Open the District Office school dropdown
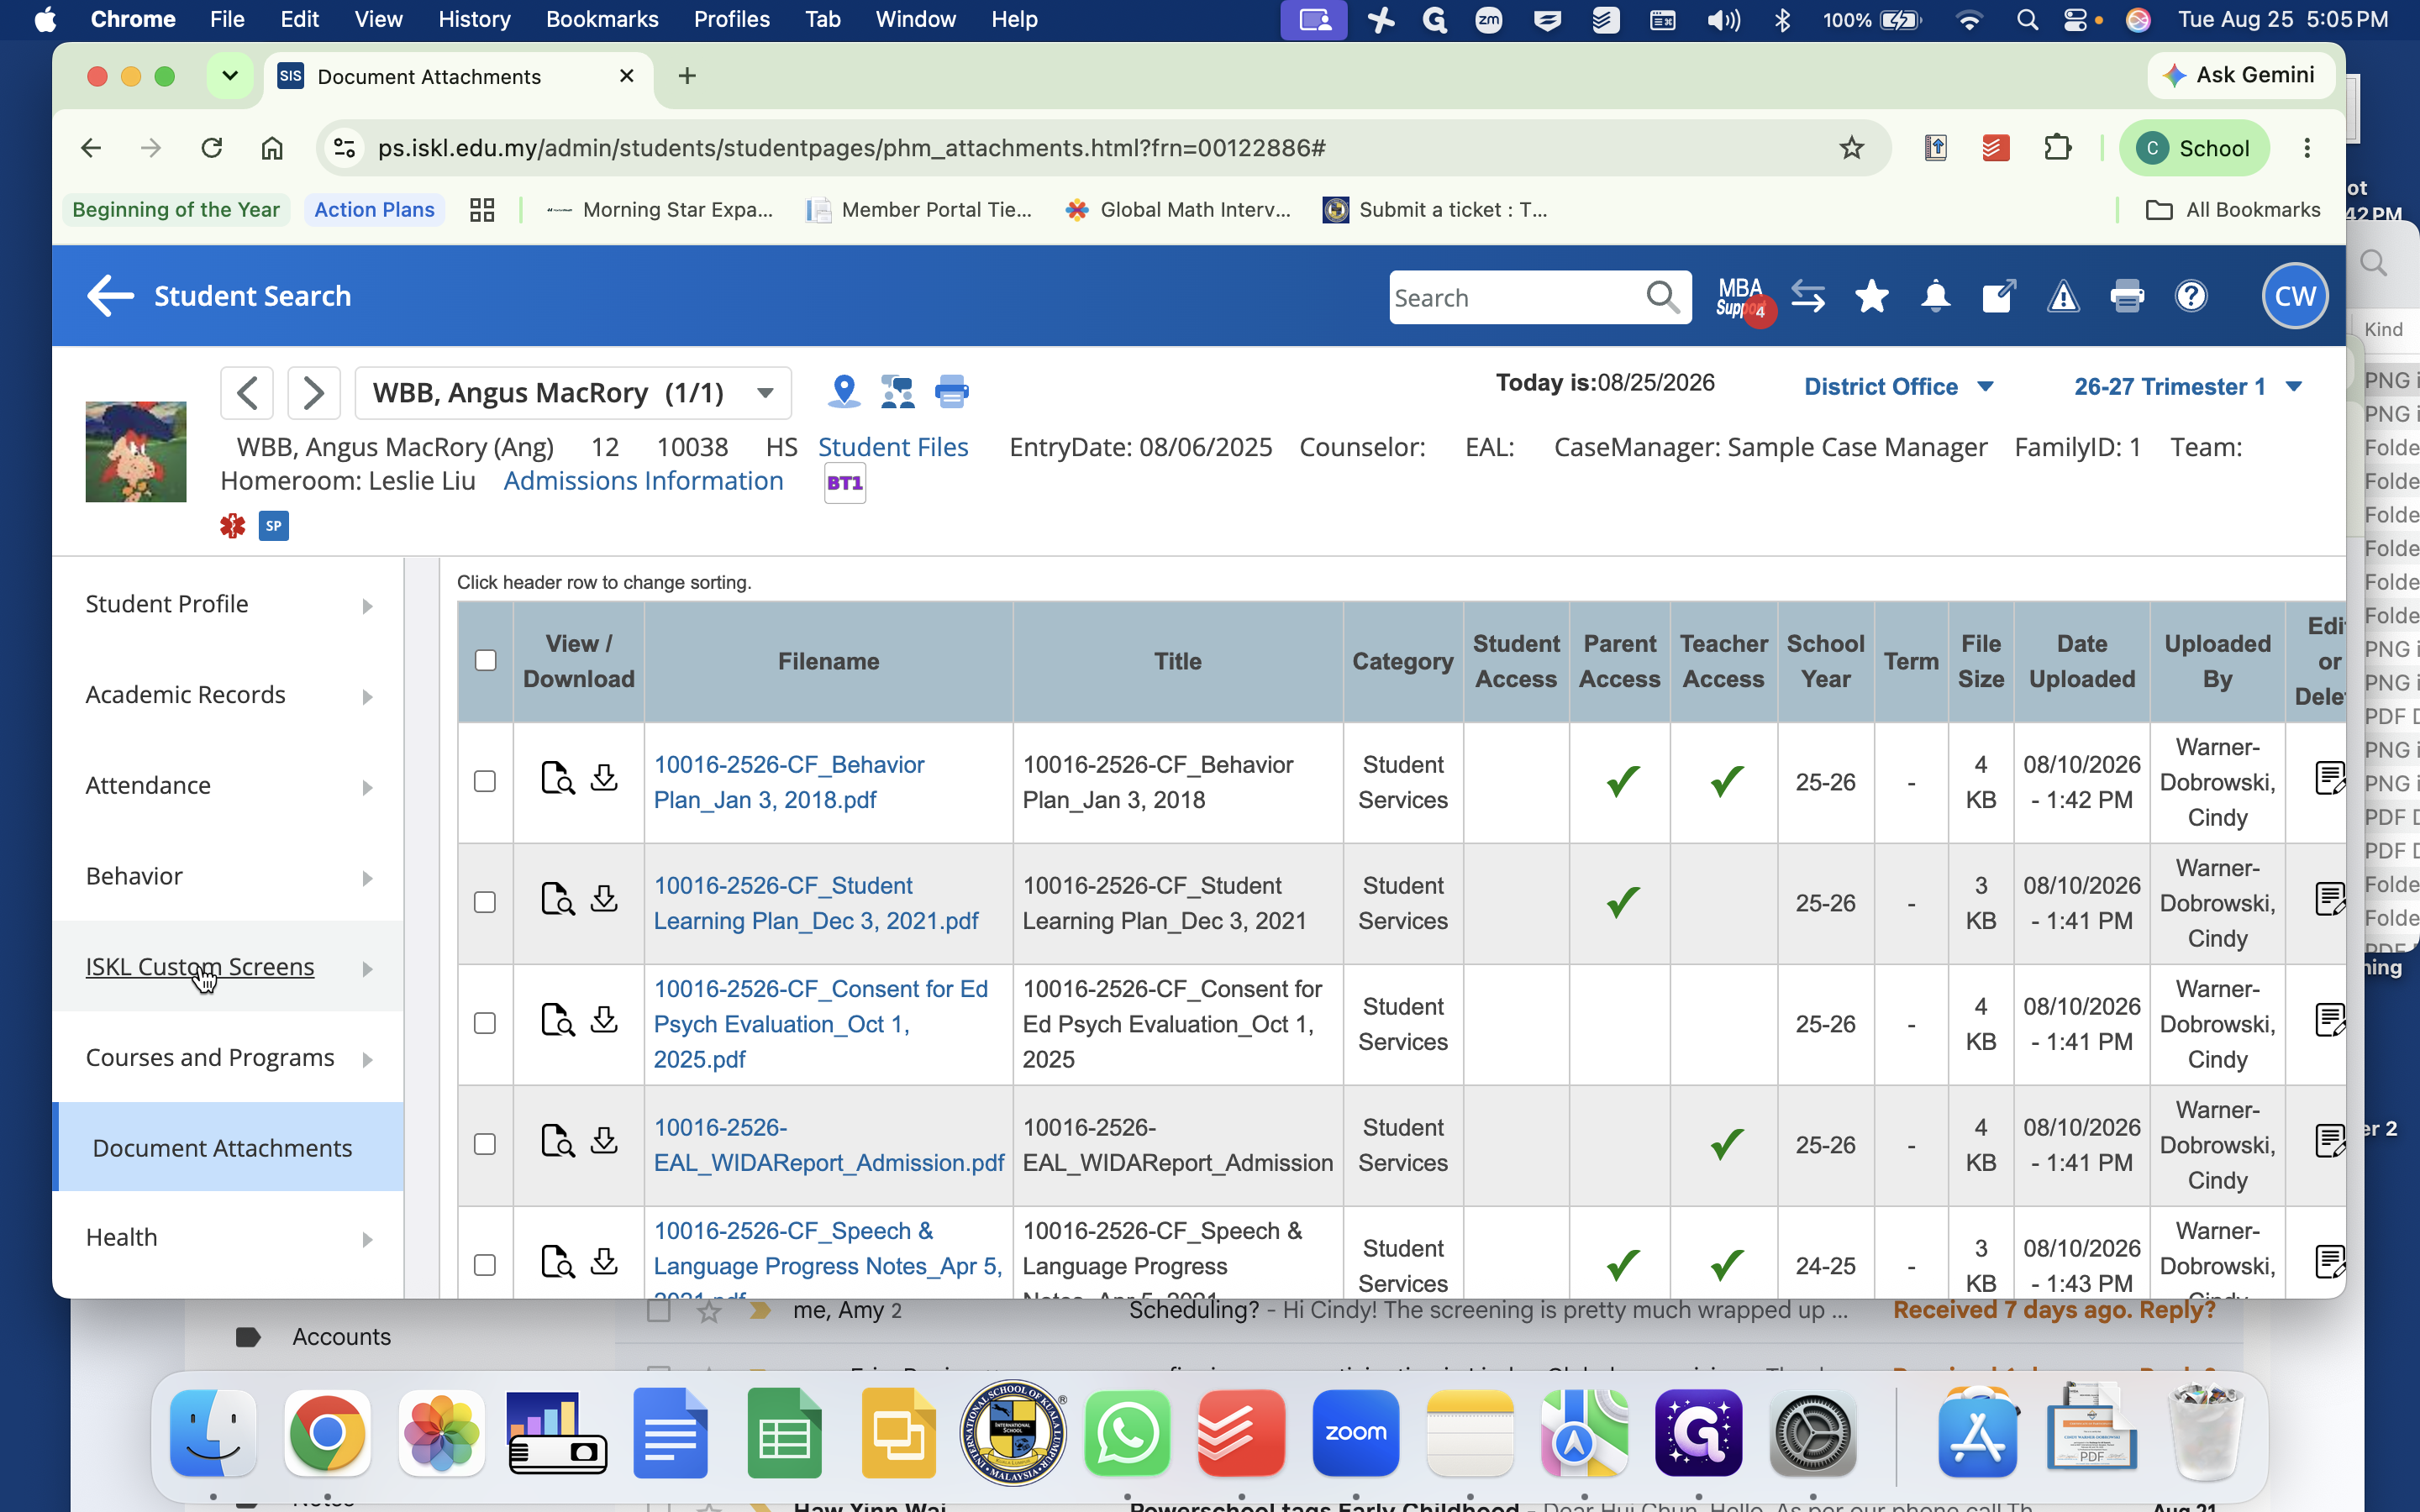Image resolution: width=2420 pixels, height=1512 pixels. point(1898,387)
